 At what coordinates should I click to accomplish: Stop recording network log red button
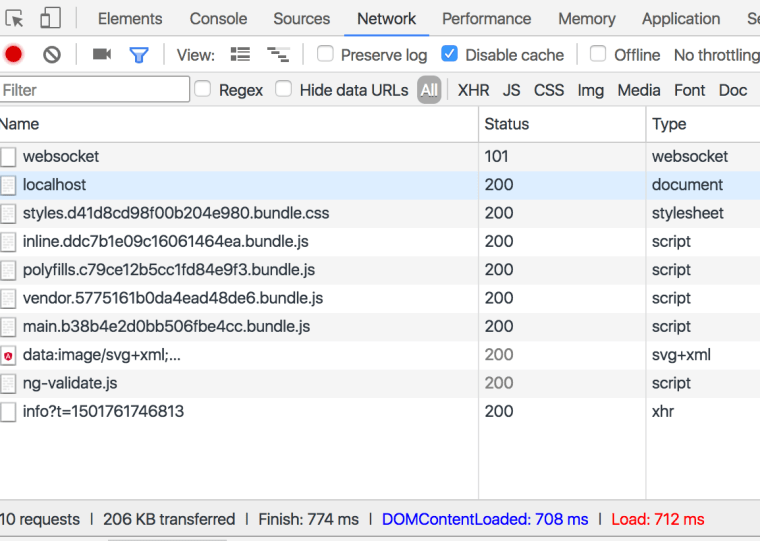click(x=14, y=55)
